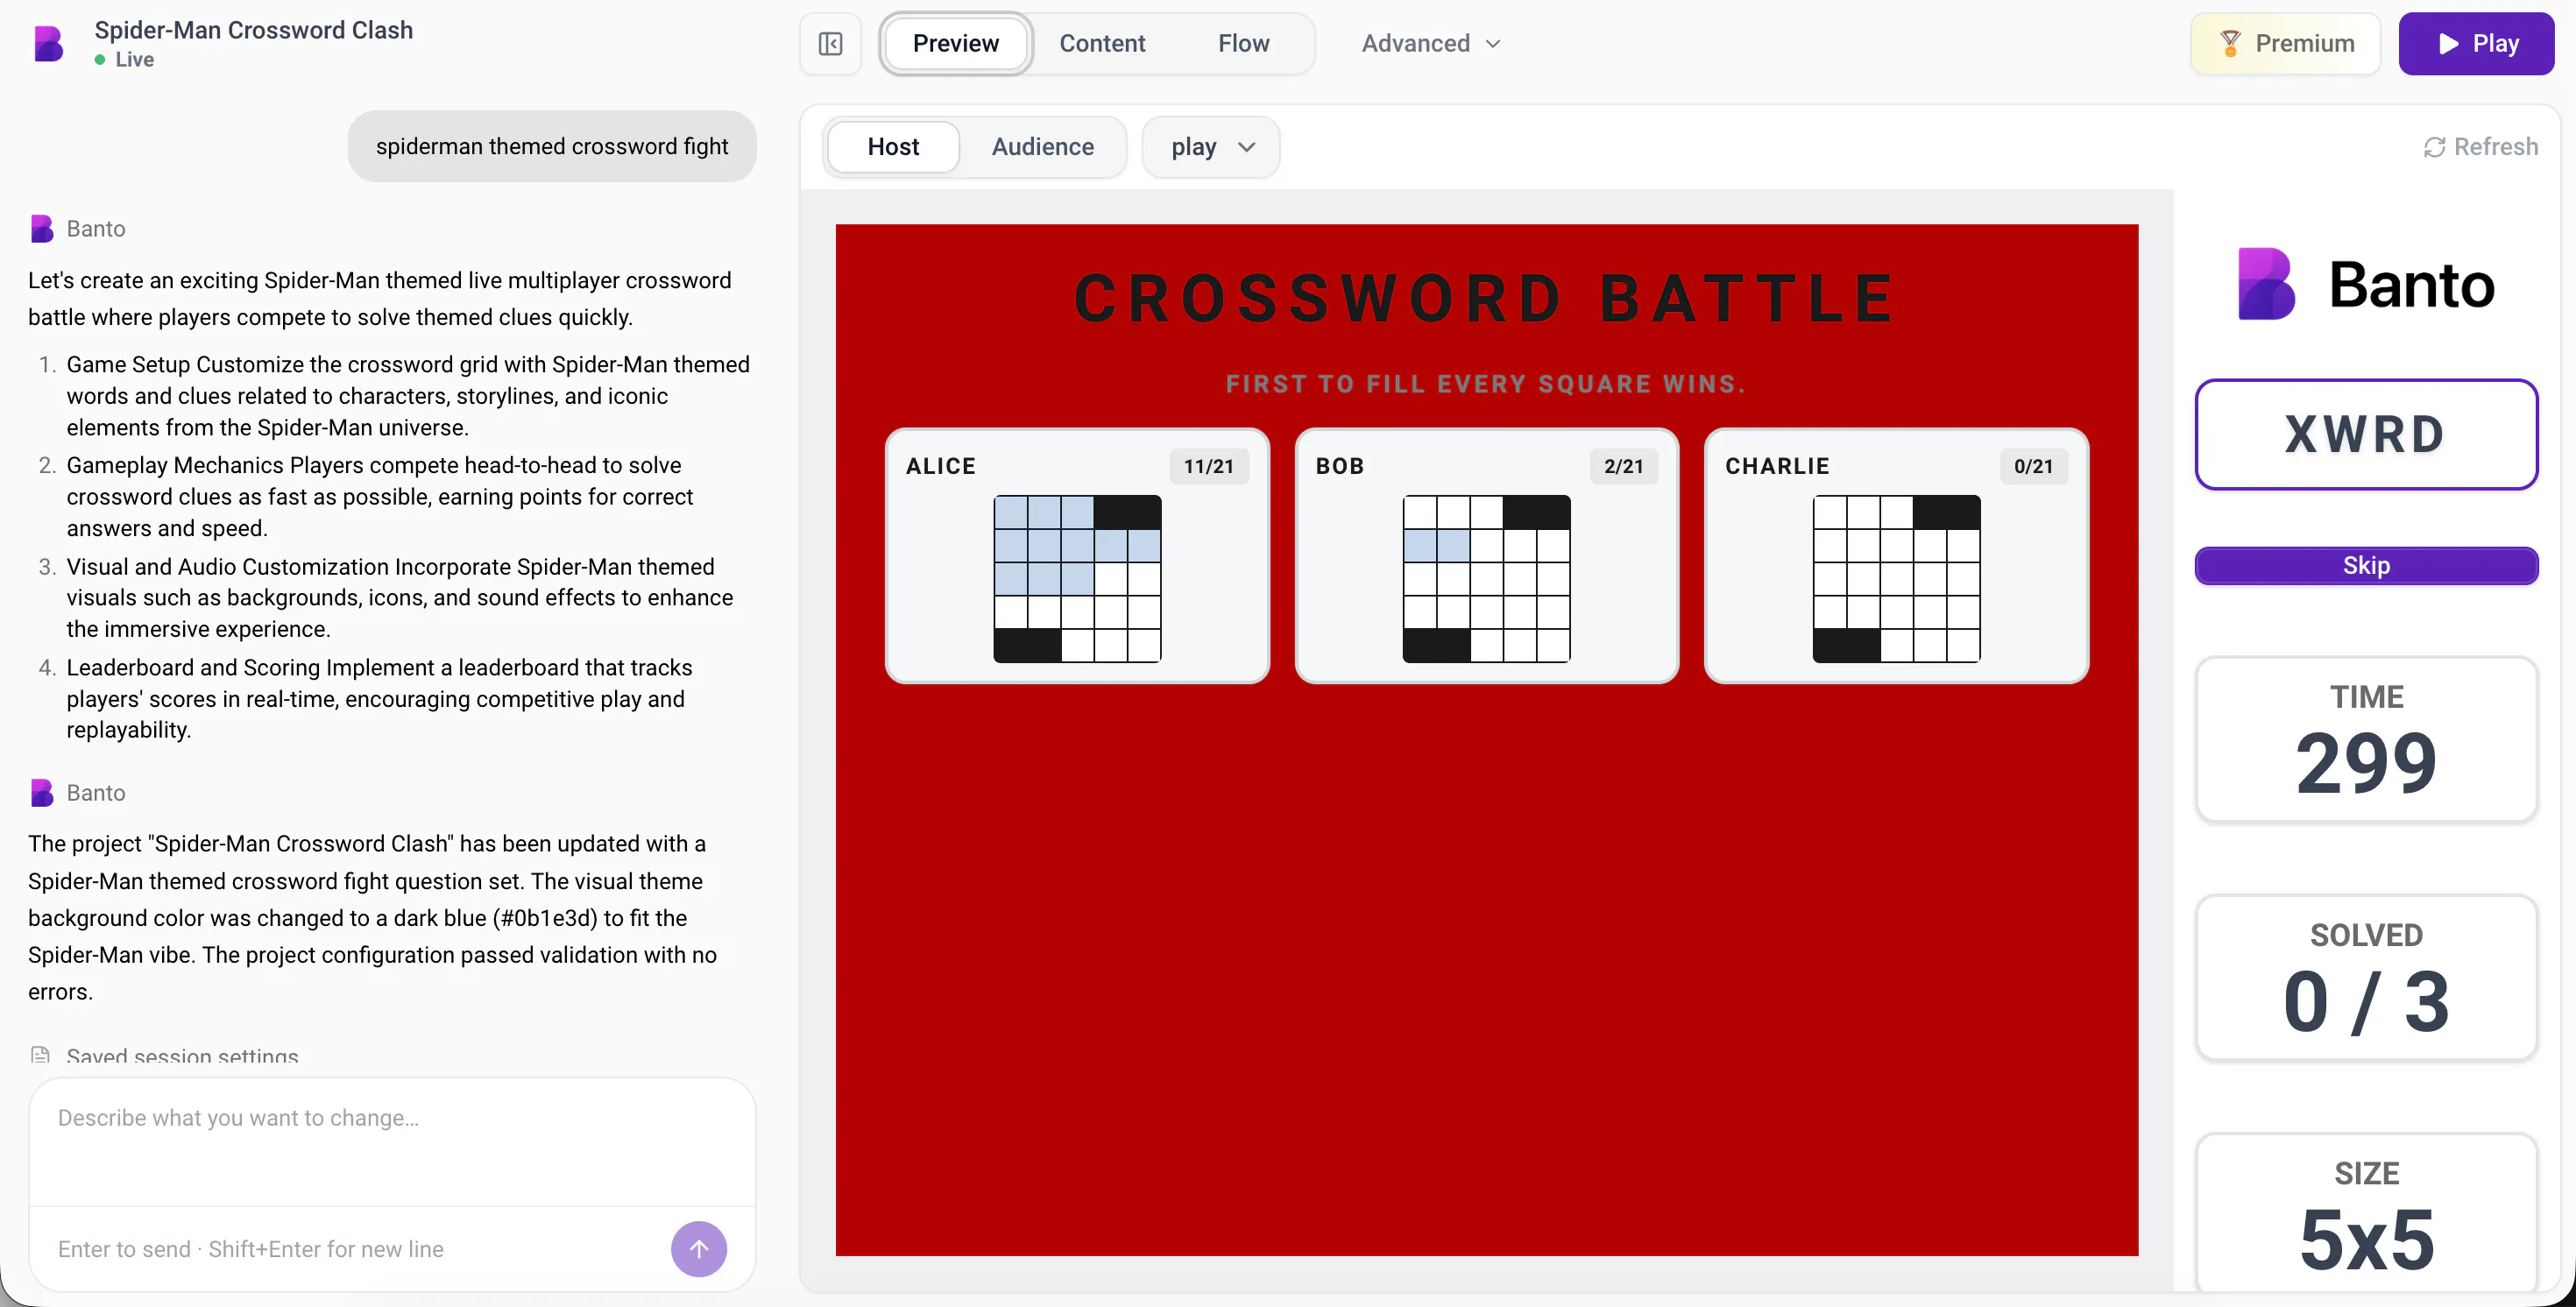Image resolution: width=2576 pixels, height=1307 pixels.
Task: Click the send arrow button in chat
Action: pyautogui.click(x=698, y=1248)
